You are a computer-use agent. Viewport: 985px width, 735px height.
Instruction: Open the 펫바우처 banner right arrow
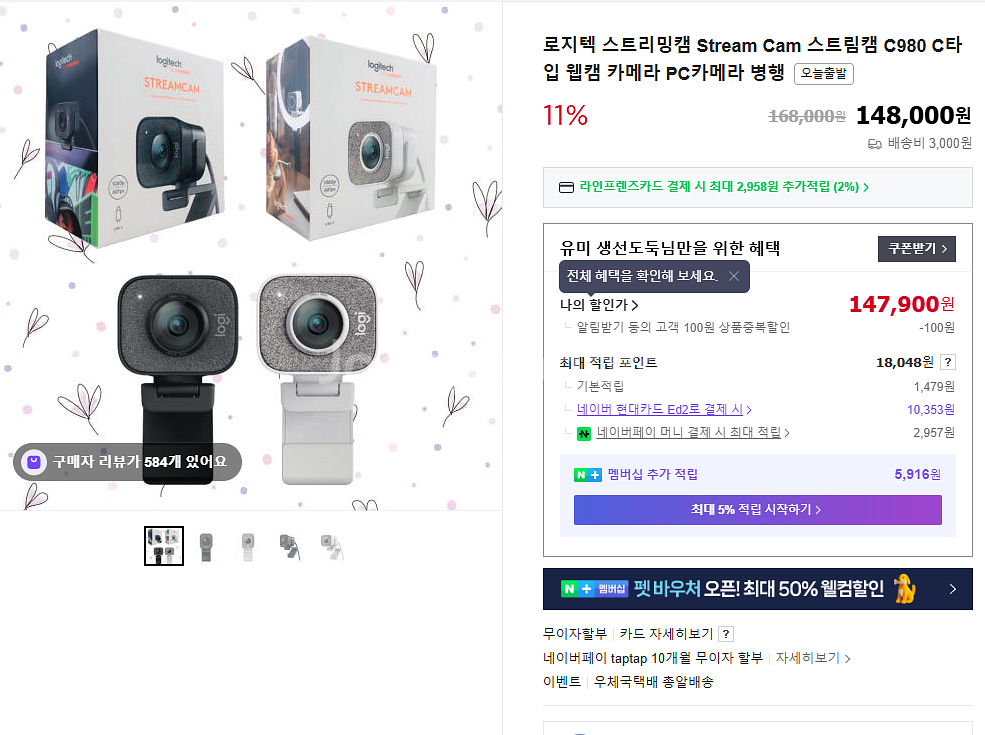(952, 589)
